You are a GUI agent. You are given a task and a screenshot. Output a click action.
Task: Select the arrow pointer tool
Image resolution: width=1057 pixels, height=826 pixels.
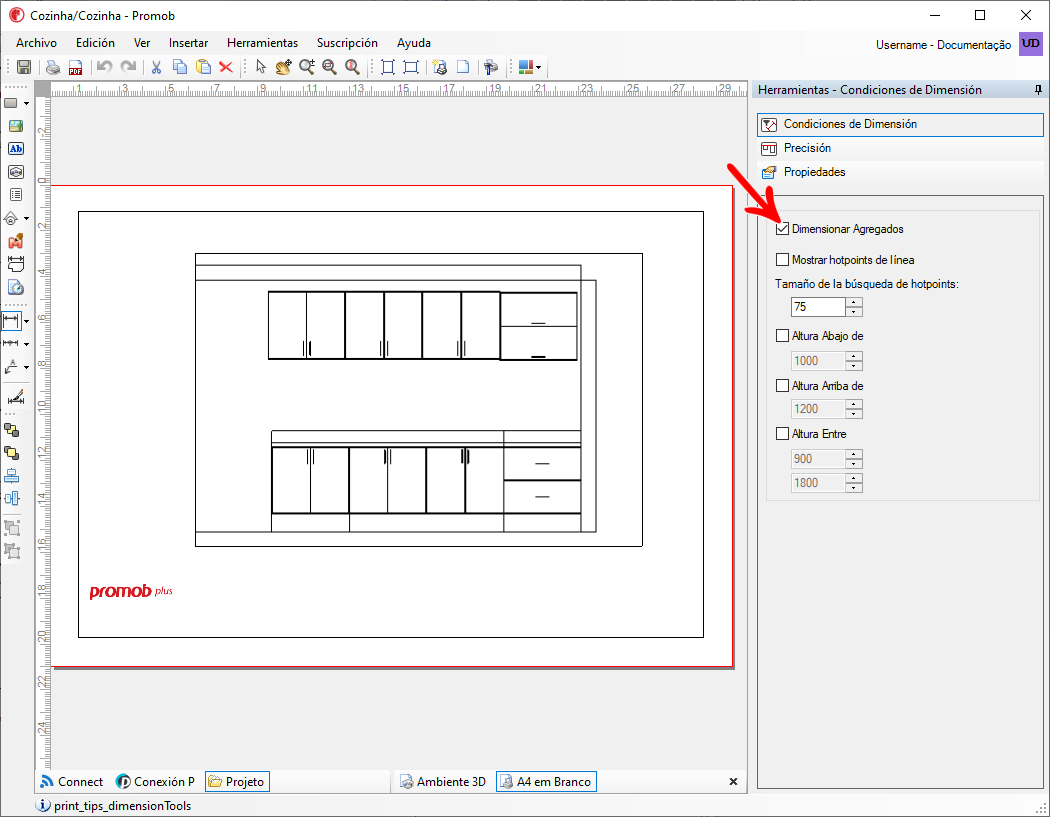261,67
